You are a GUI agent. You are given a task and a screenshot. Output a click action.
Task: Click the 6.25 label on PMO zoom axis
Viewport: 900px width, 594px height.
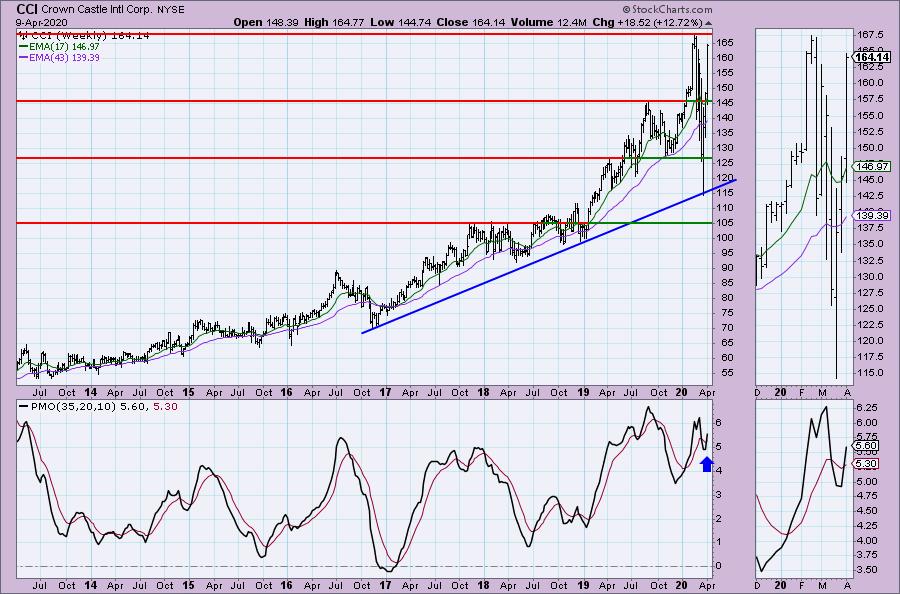pos(867,407)
